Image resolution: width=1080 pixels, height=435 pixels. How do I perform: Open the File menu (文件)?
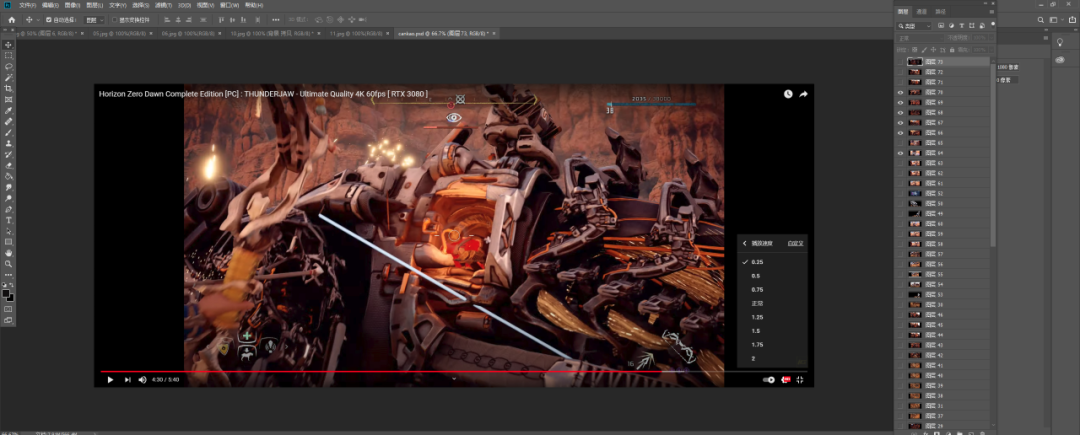(28, 5)
